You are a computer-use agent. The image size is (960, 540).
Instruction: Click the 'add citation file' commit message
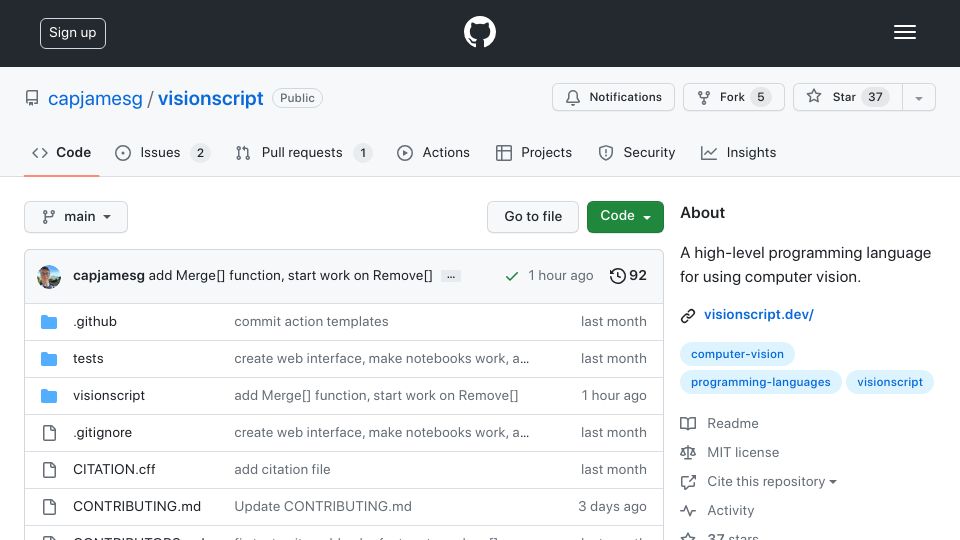(x=282, y=470)
